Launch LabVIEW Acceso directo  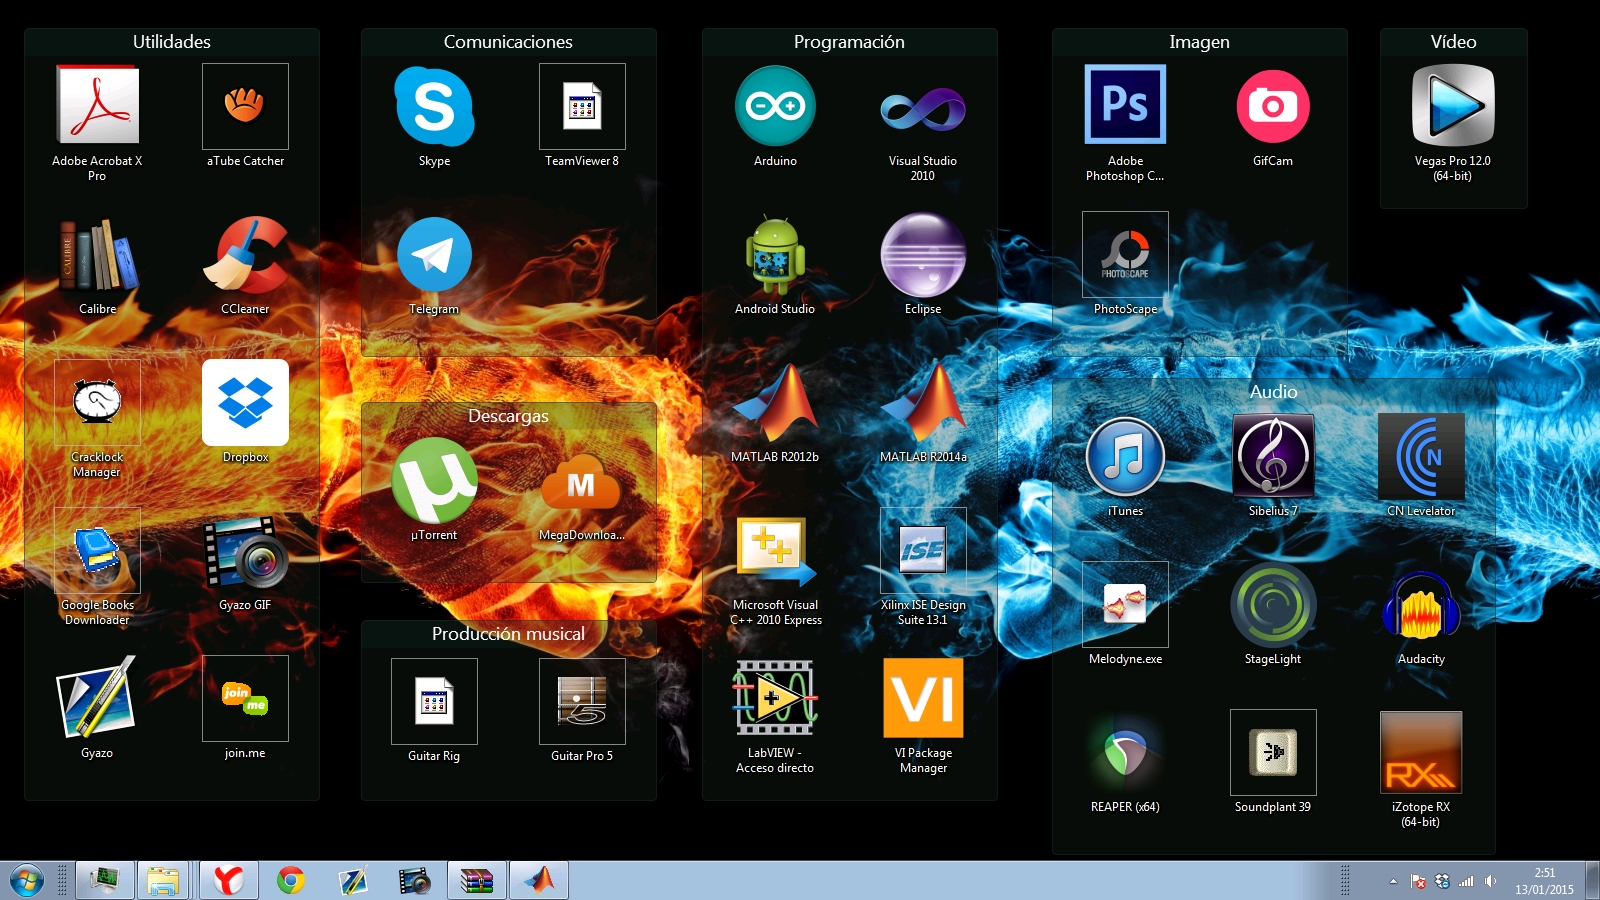click(775, 697)
